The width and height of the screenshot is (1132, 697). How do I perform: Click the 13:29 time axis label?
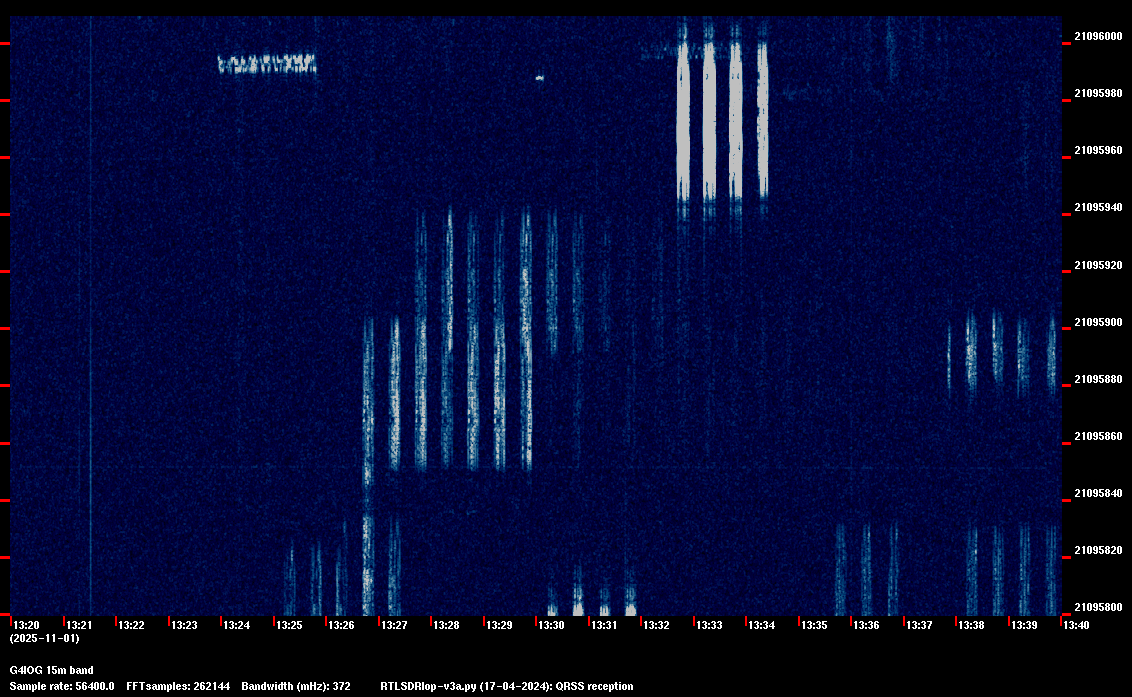click(500, 625)
